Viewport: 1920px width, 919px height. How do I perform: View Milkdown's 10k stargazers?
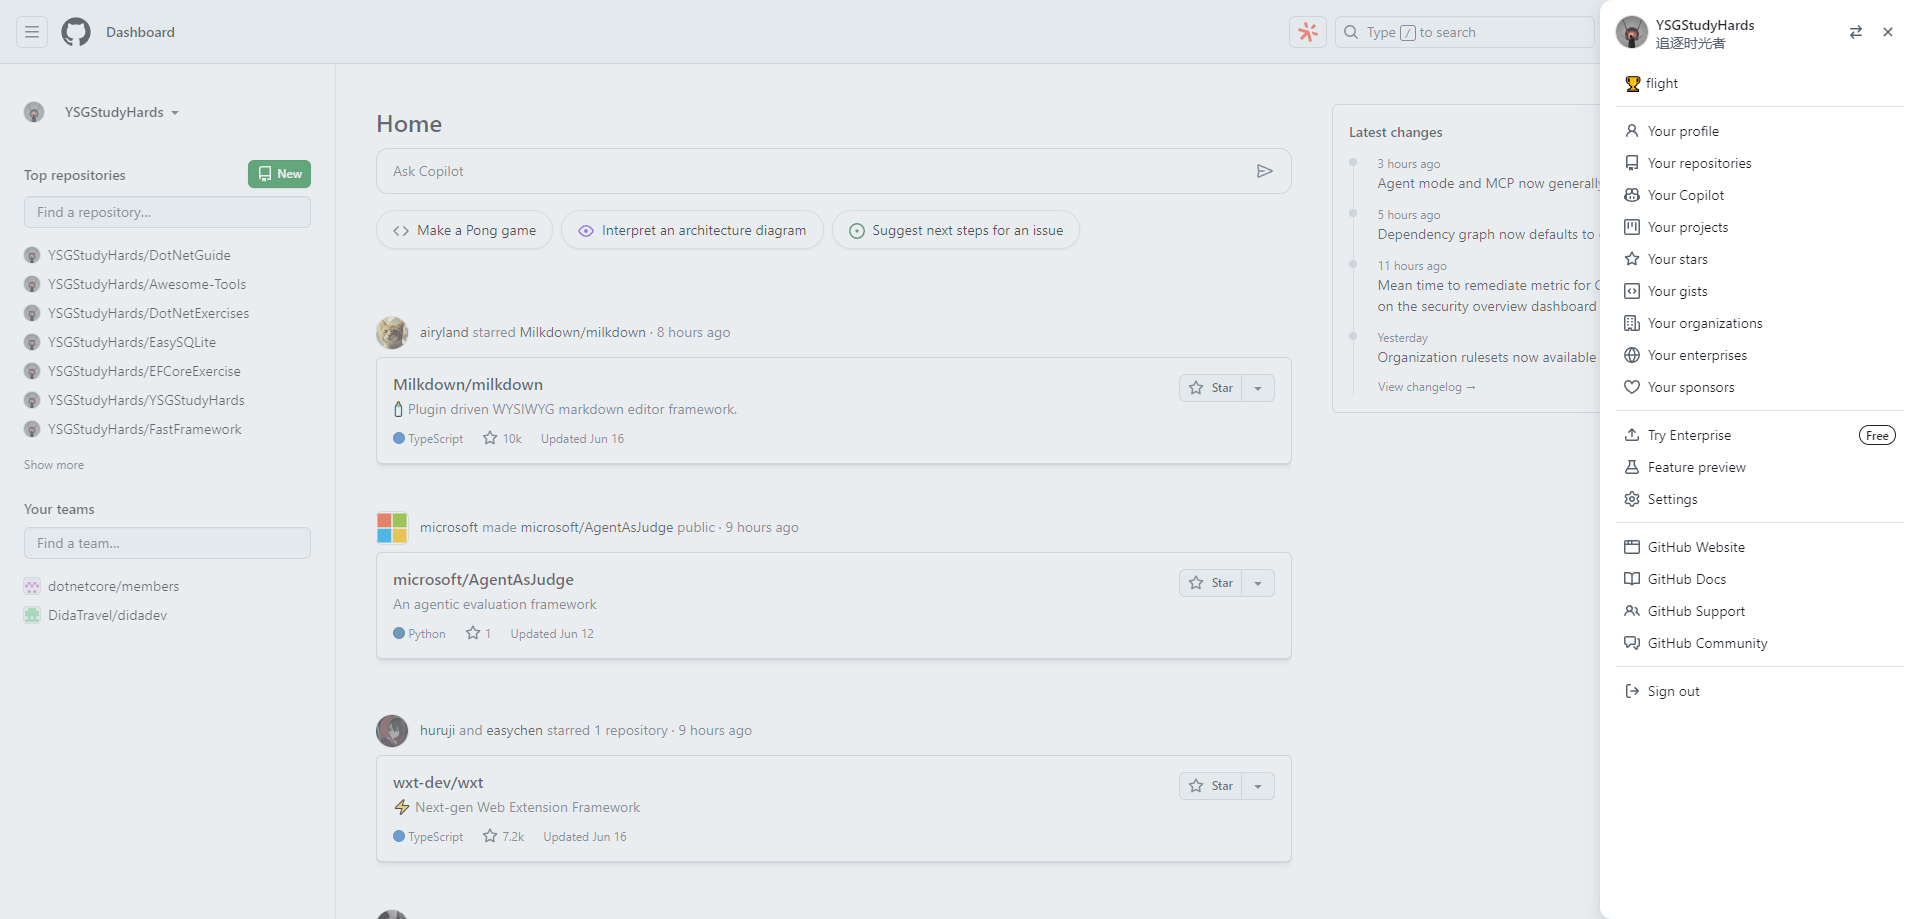[x=502, y=439]
